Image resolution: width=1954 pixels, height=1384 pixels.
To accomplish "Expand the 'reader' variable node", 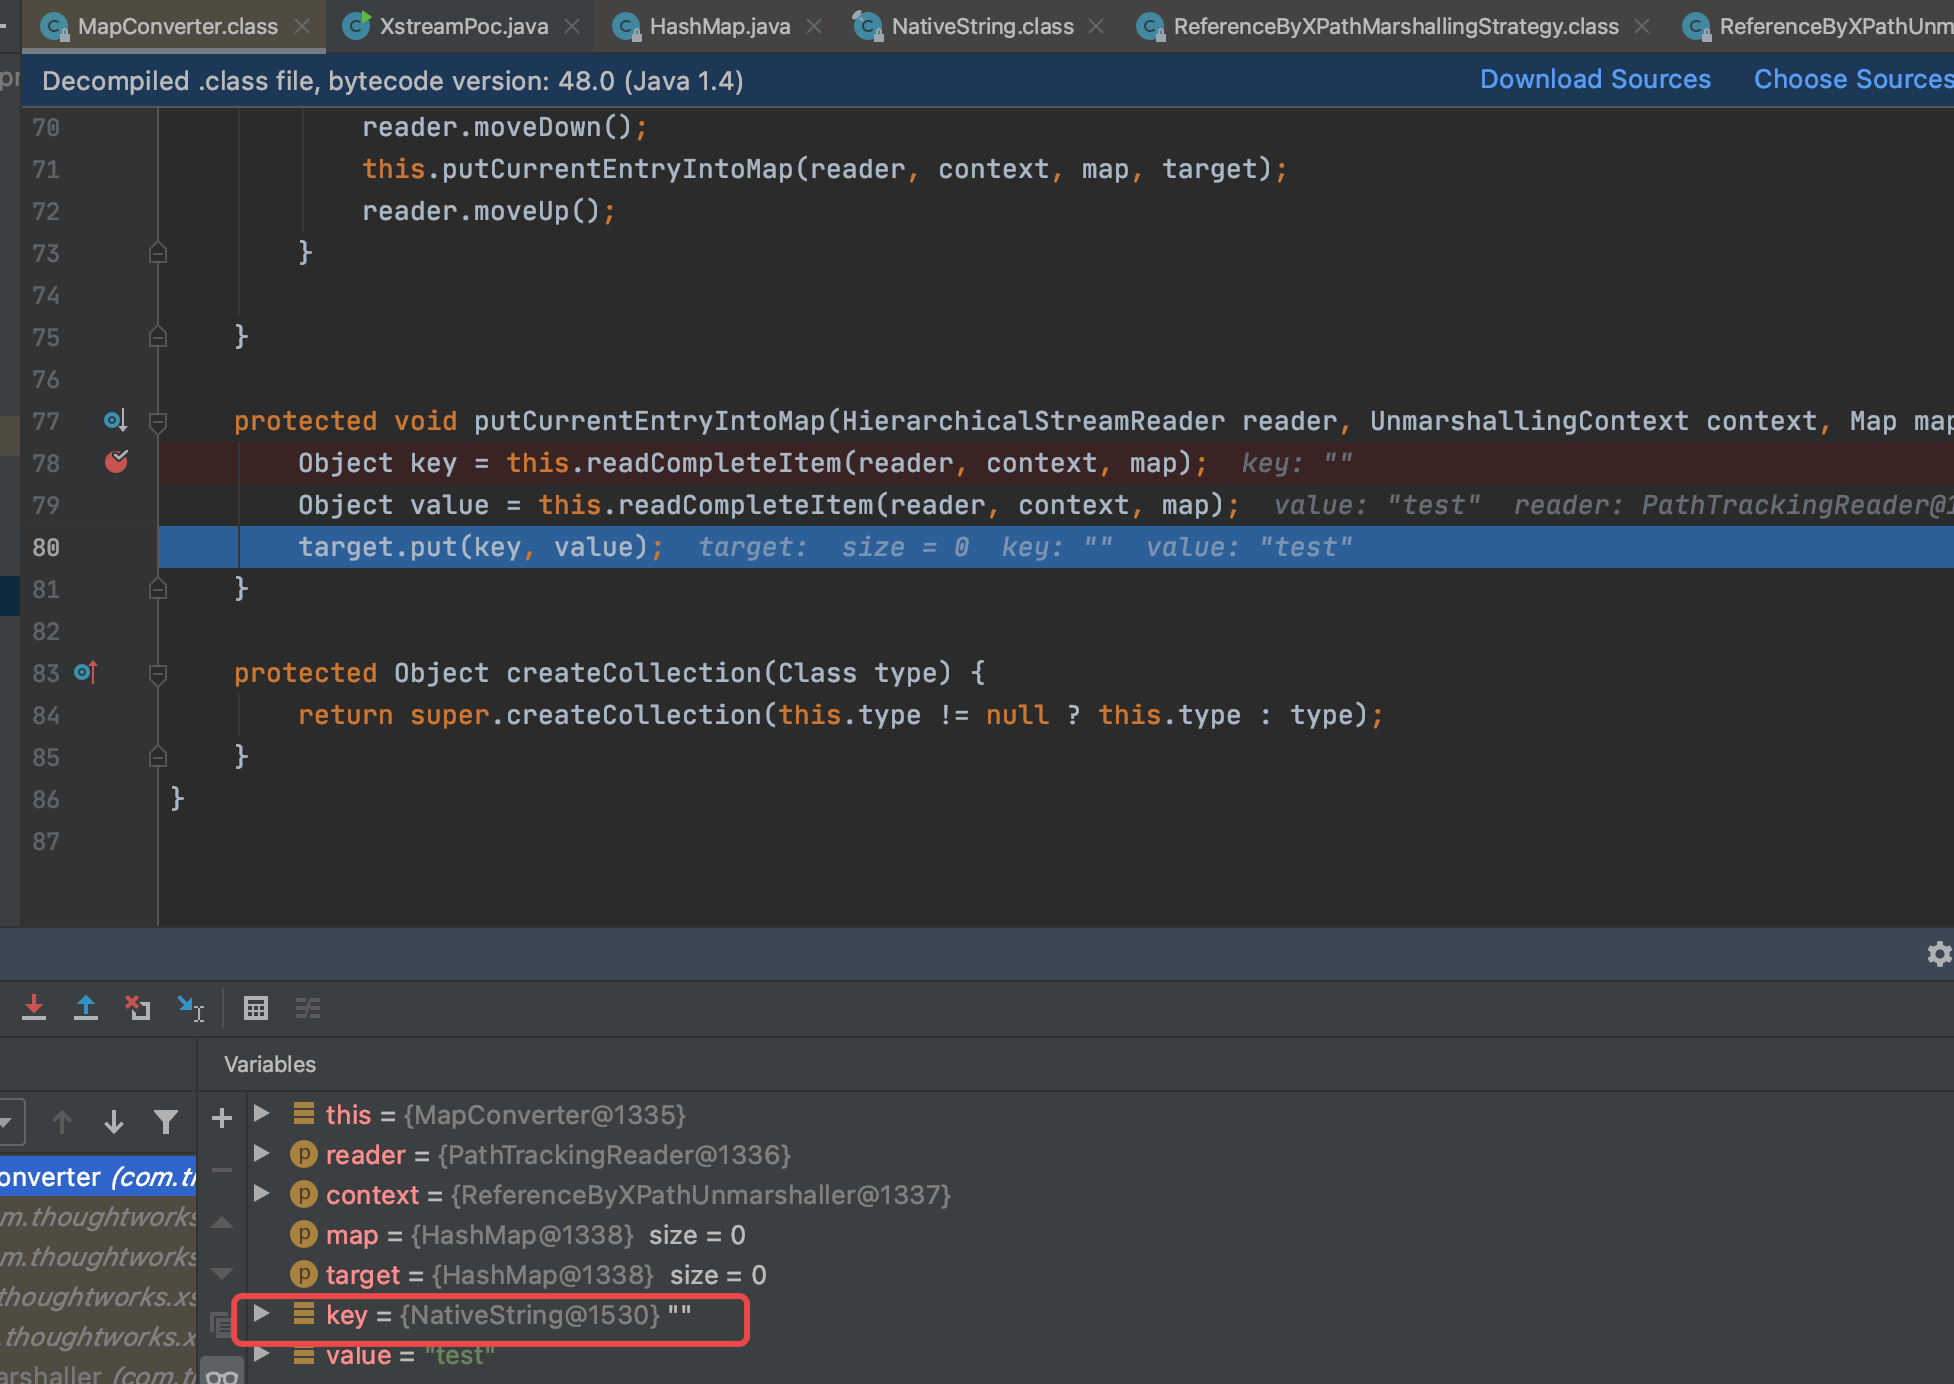I will 262,1154.
